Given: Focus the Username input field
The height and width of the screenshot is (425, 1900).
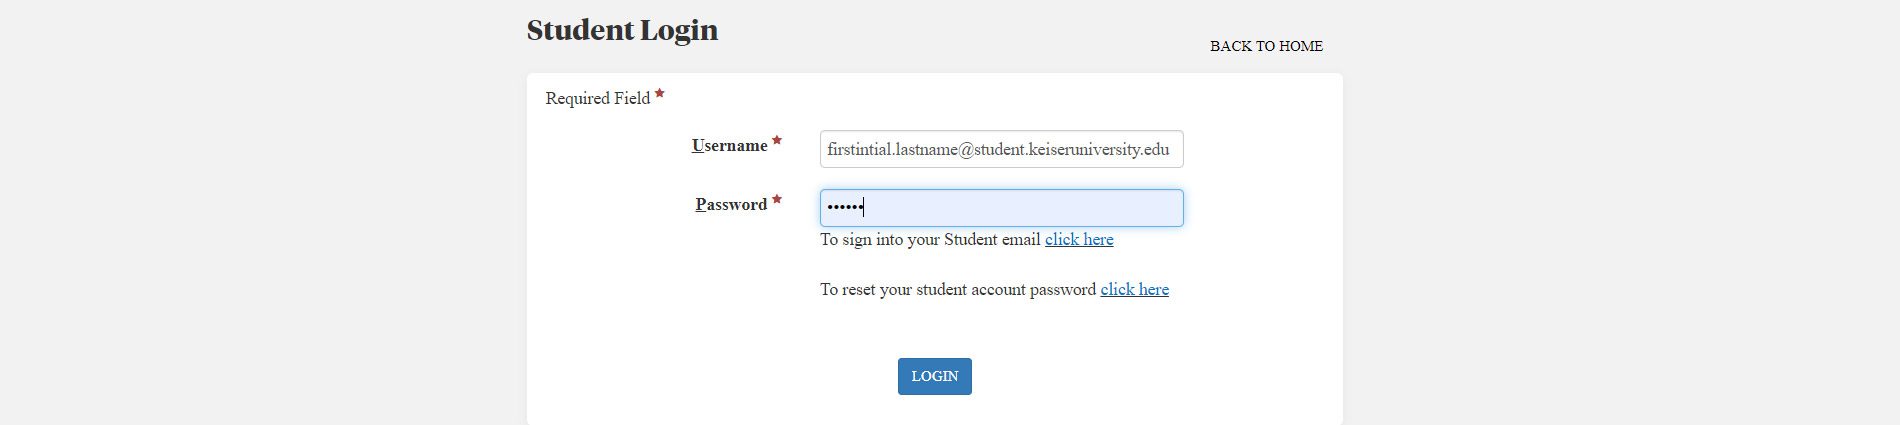Looking at the screenshot, I should [x=1001, y=149].
